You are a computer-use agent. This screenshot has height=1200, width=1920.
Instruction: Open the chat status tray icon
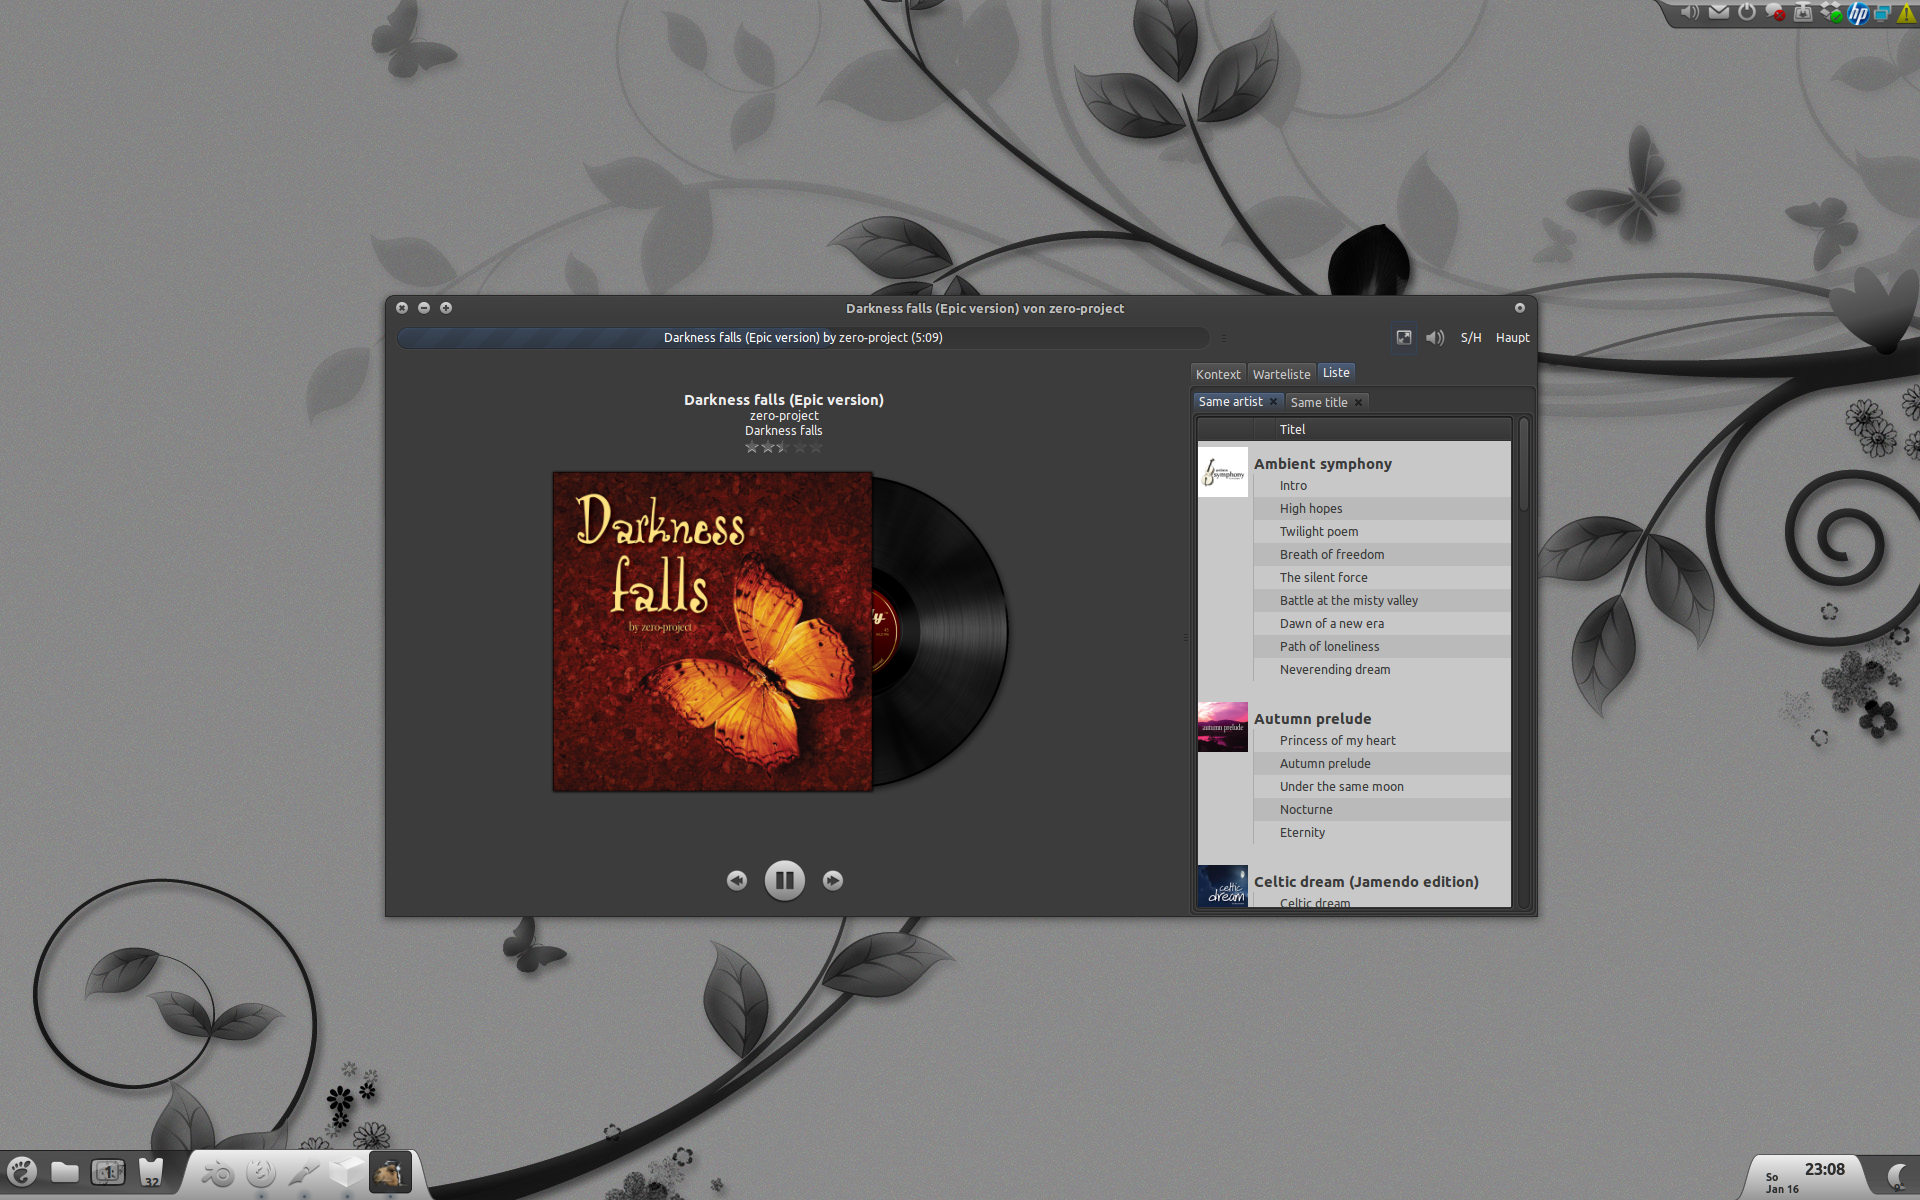point(1775,12)
